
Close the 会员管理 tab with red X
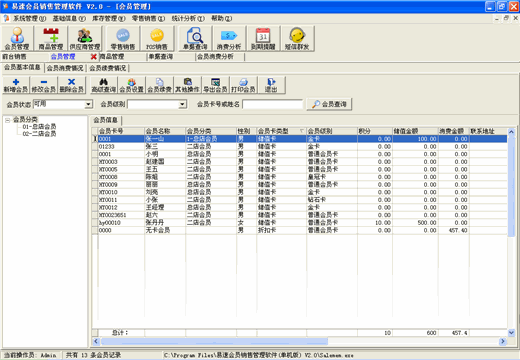pos(94,57)
